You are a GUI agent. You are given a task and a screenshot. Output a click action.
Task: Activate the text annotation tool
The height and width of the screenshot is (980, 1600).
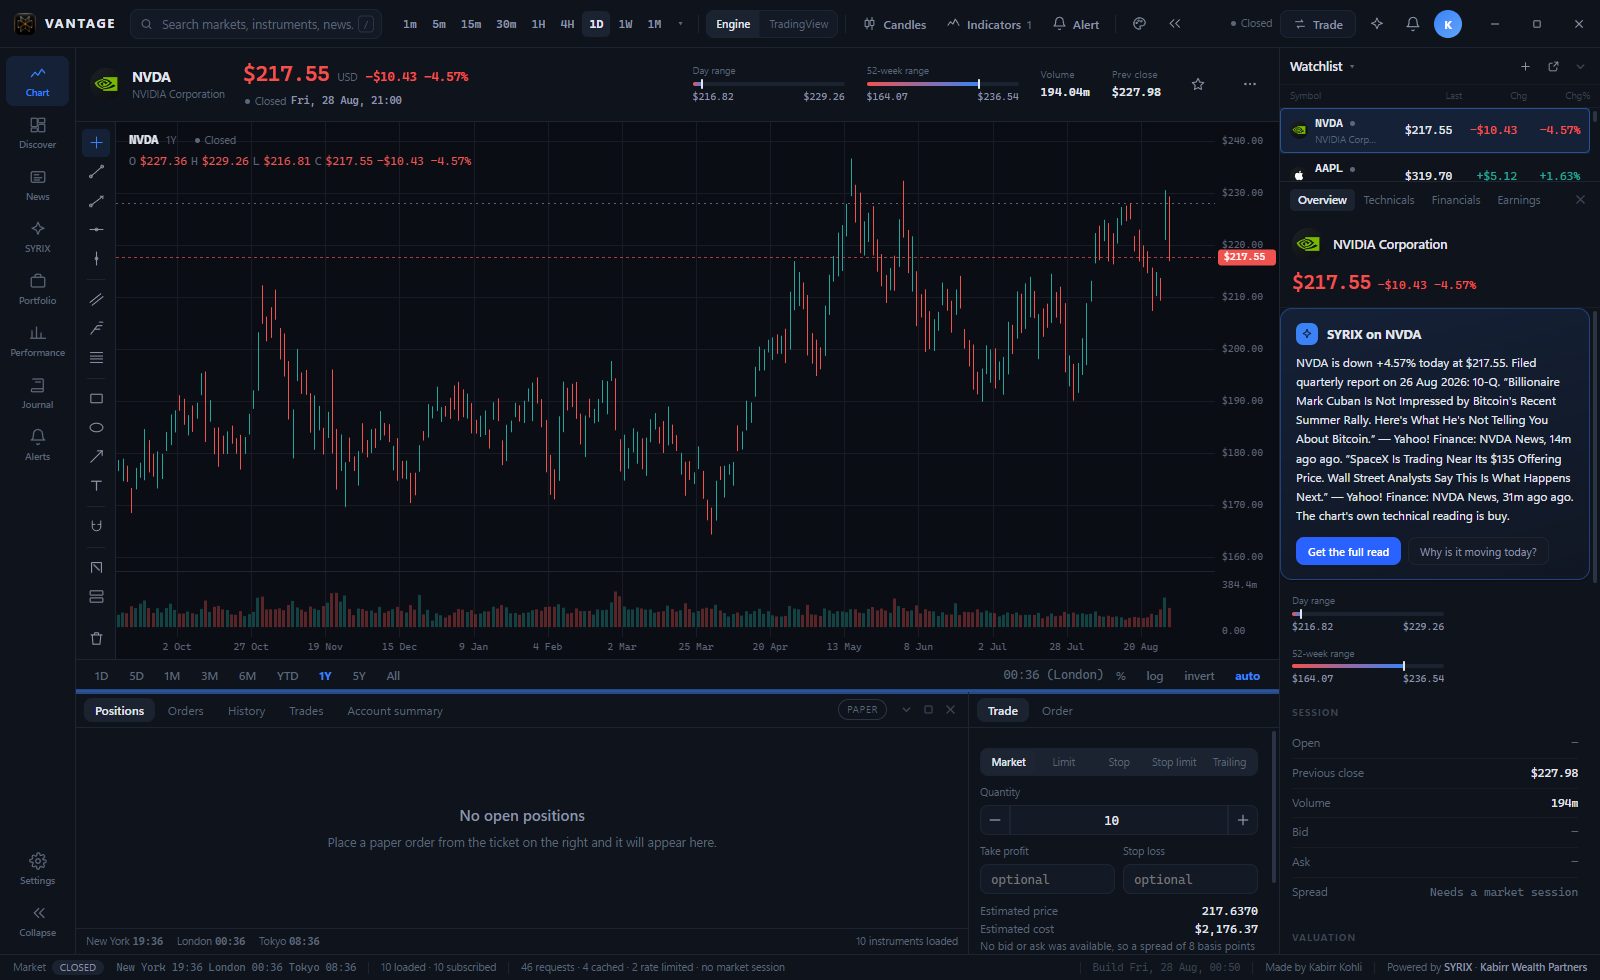pos(96,486)
